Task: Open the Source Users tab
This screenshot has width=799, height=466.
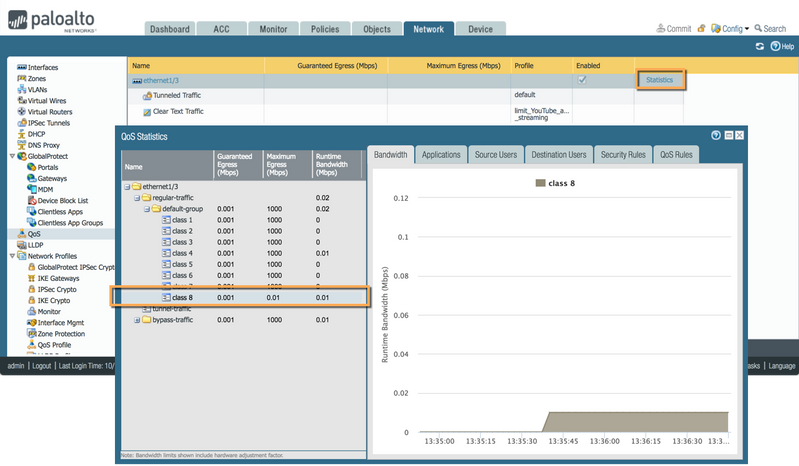Action: tap(496, 155)
